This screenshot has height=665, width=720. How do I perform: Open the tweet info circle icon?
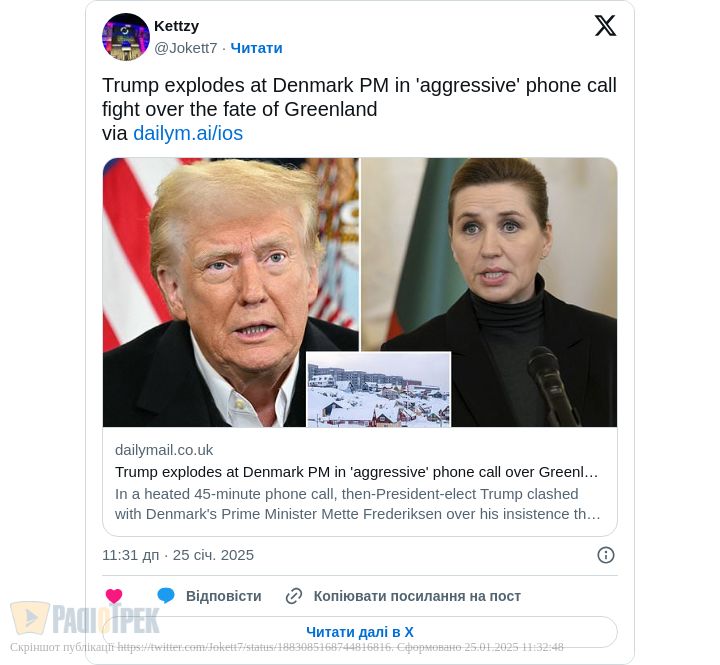pyautogui.click(x=606, y=555)
